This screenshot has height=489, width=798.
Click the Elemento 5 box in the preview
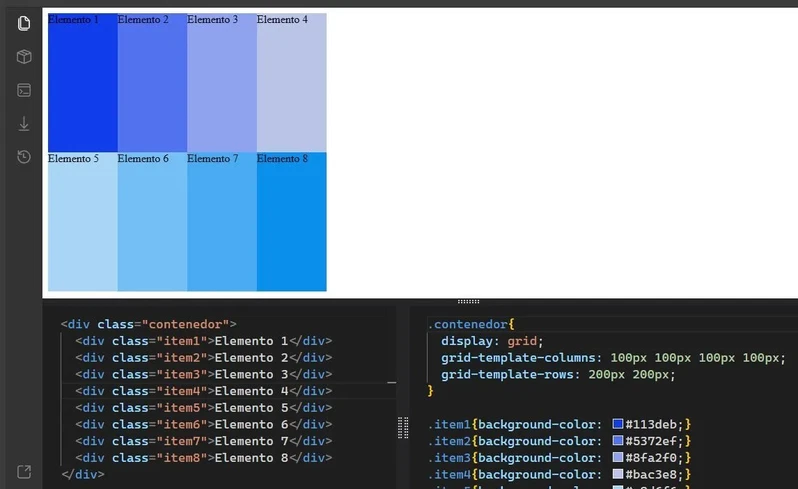(x=82, y=222)
